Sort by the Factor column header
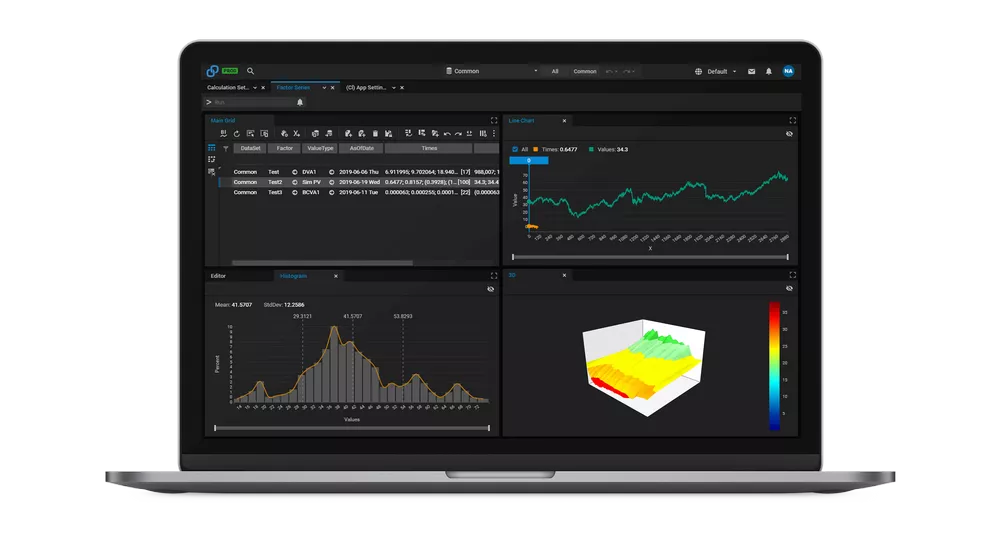Image resolution: width=1000 pixels, height=546 pixels. [284, 148]
